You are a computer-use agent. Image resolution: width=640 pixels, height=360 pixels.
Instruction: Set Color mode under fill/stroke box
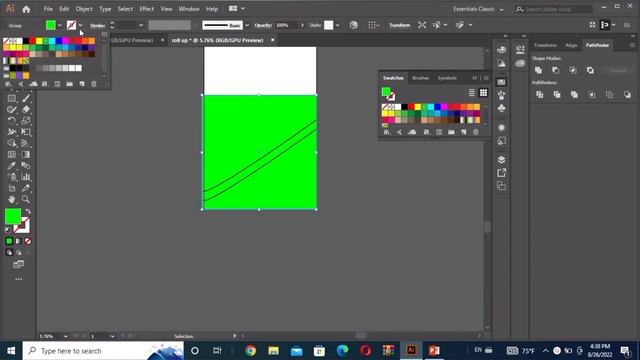click(9, 241)
